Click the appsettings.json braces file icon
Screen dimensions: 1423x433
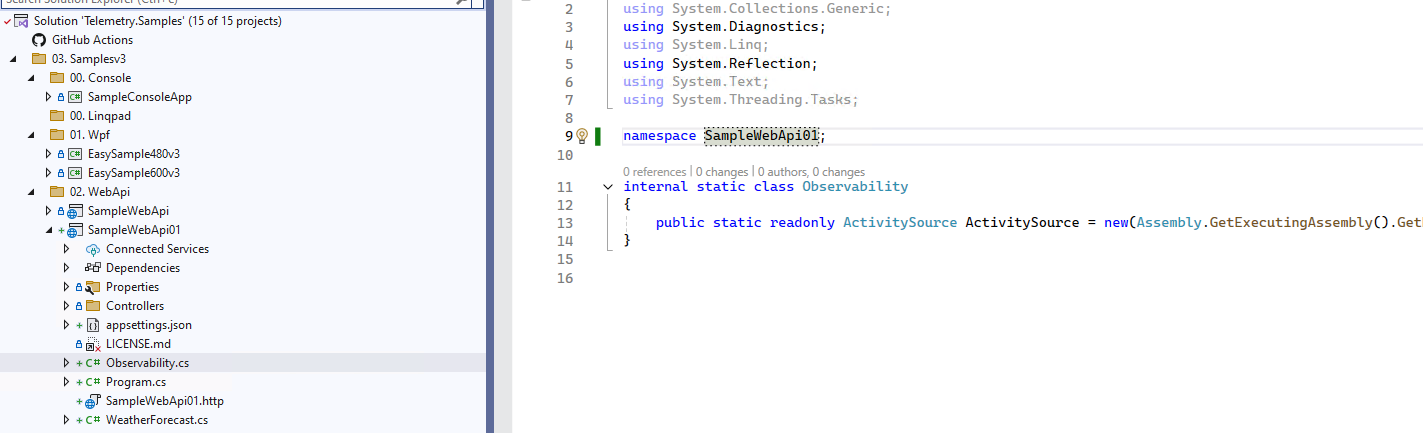(x=93, y=325)
